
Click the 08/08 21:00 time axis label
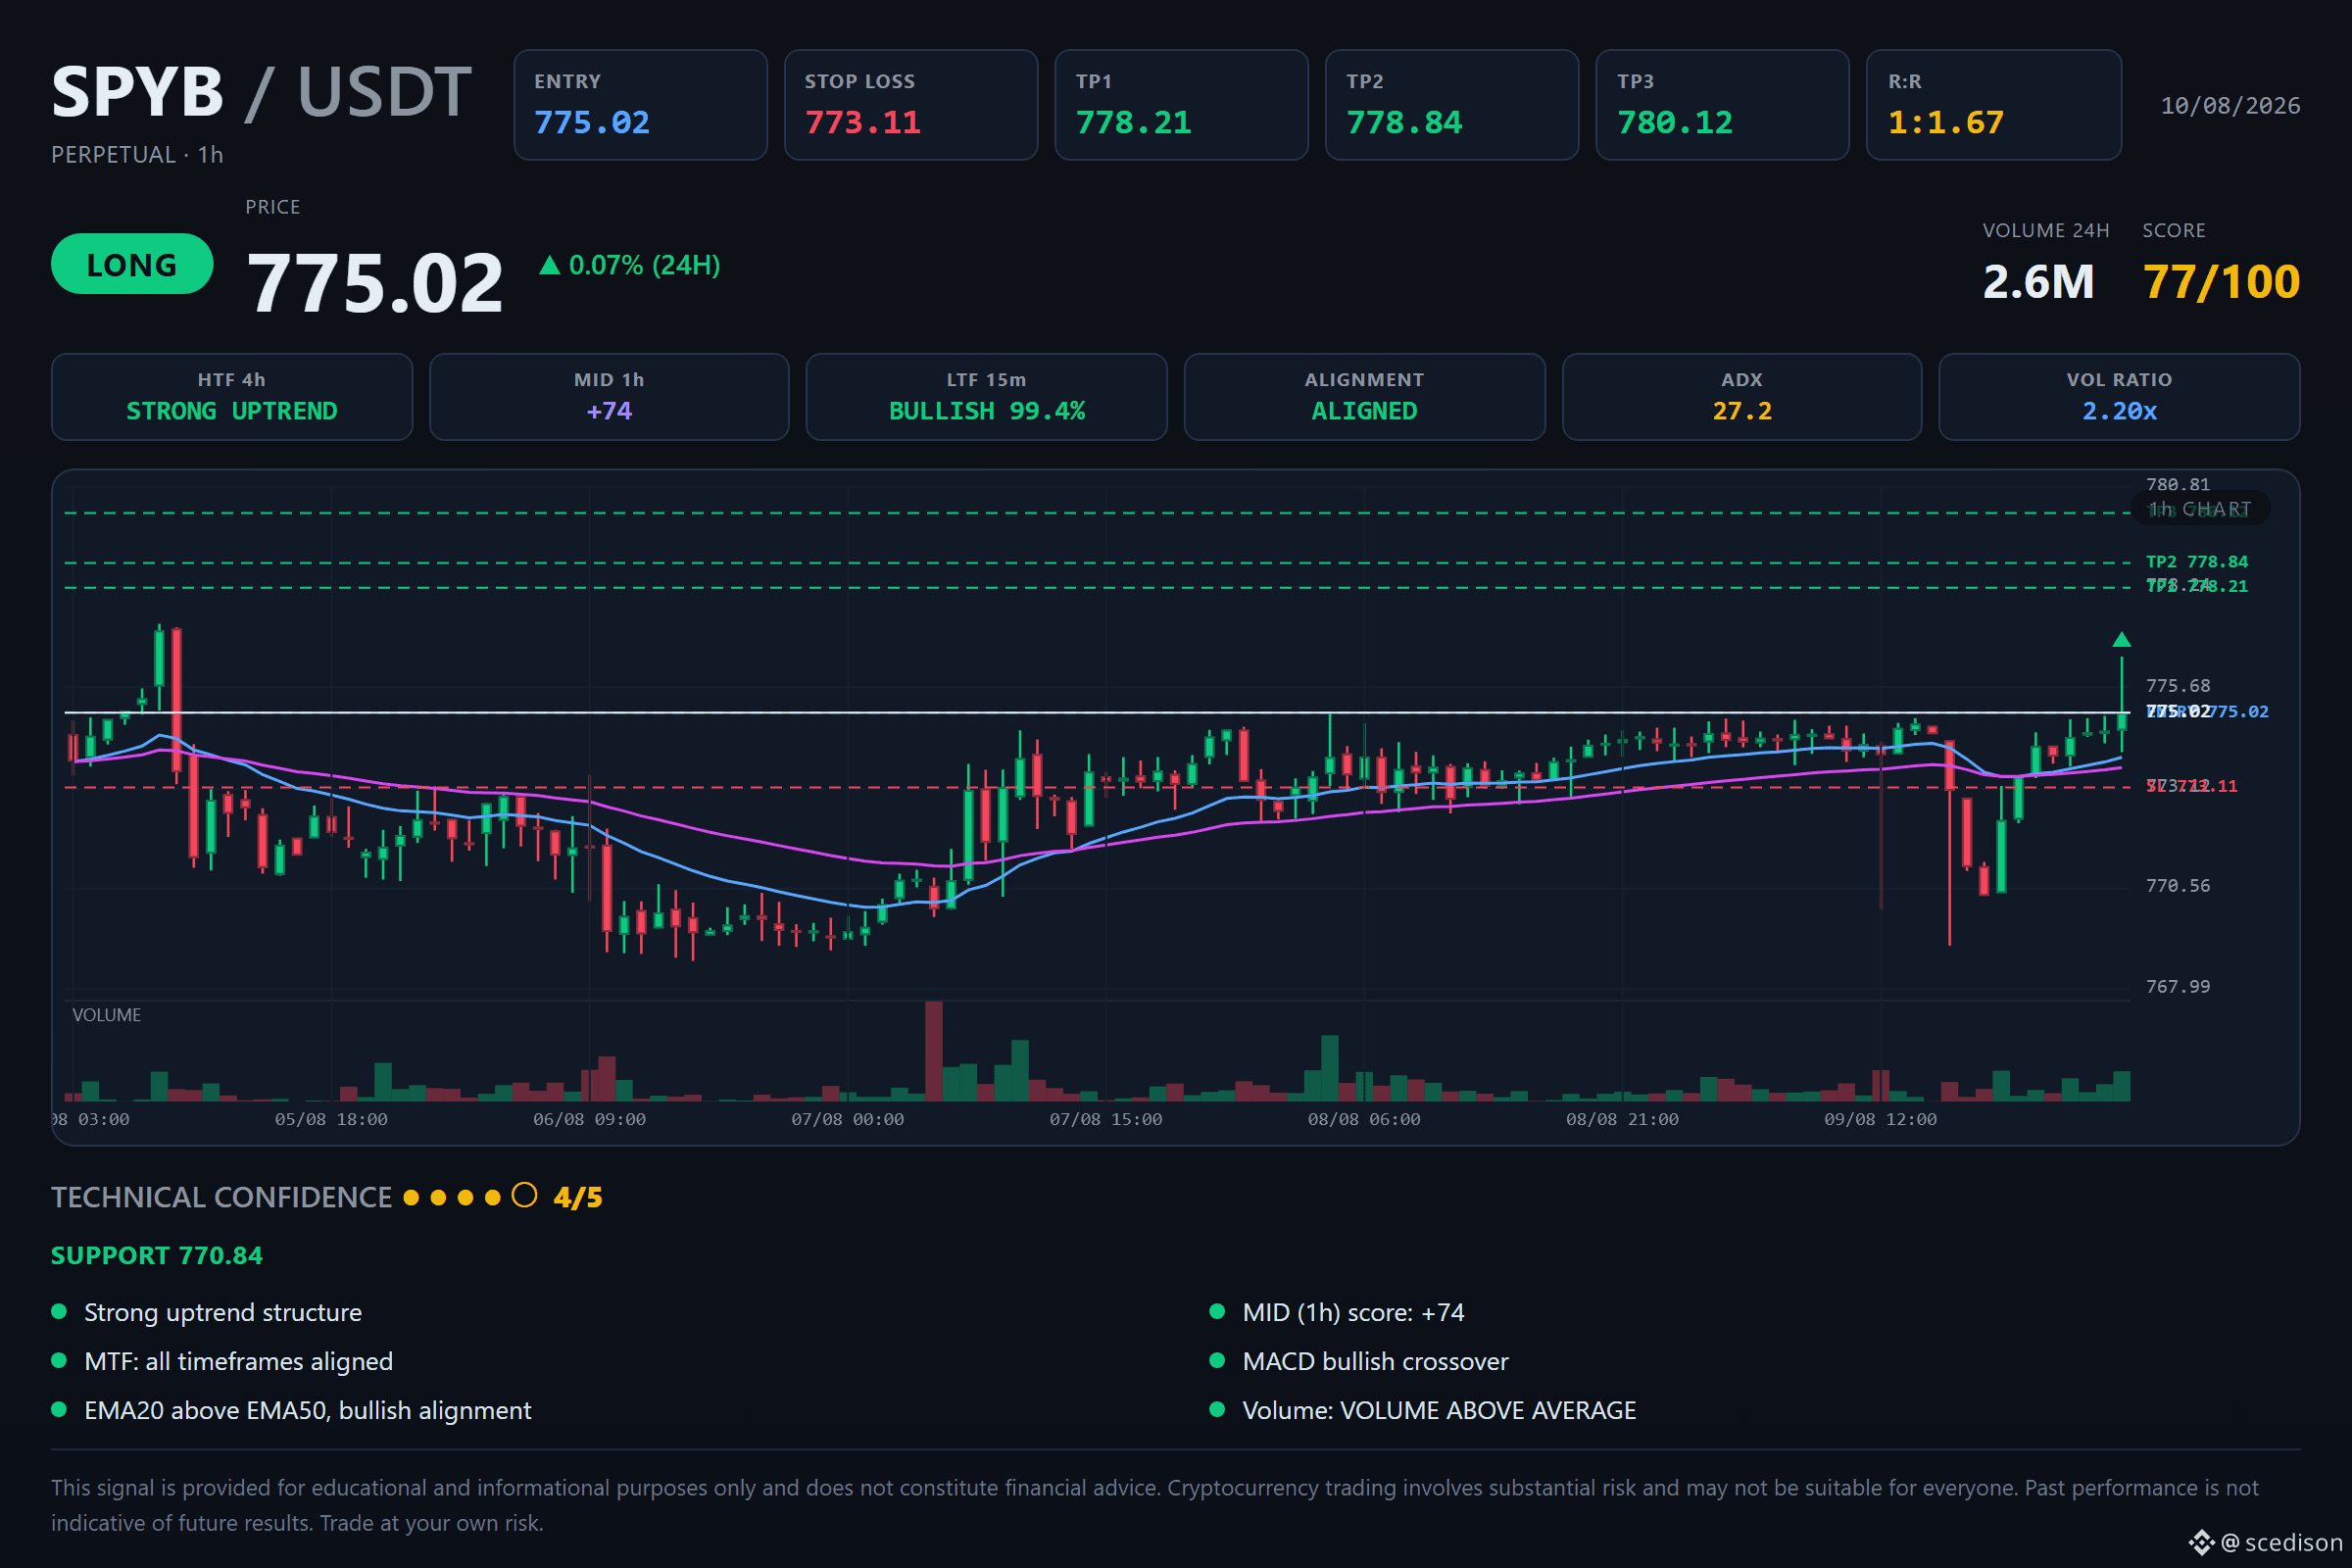click(1622, 1120)
